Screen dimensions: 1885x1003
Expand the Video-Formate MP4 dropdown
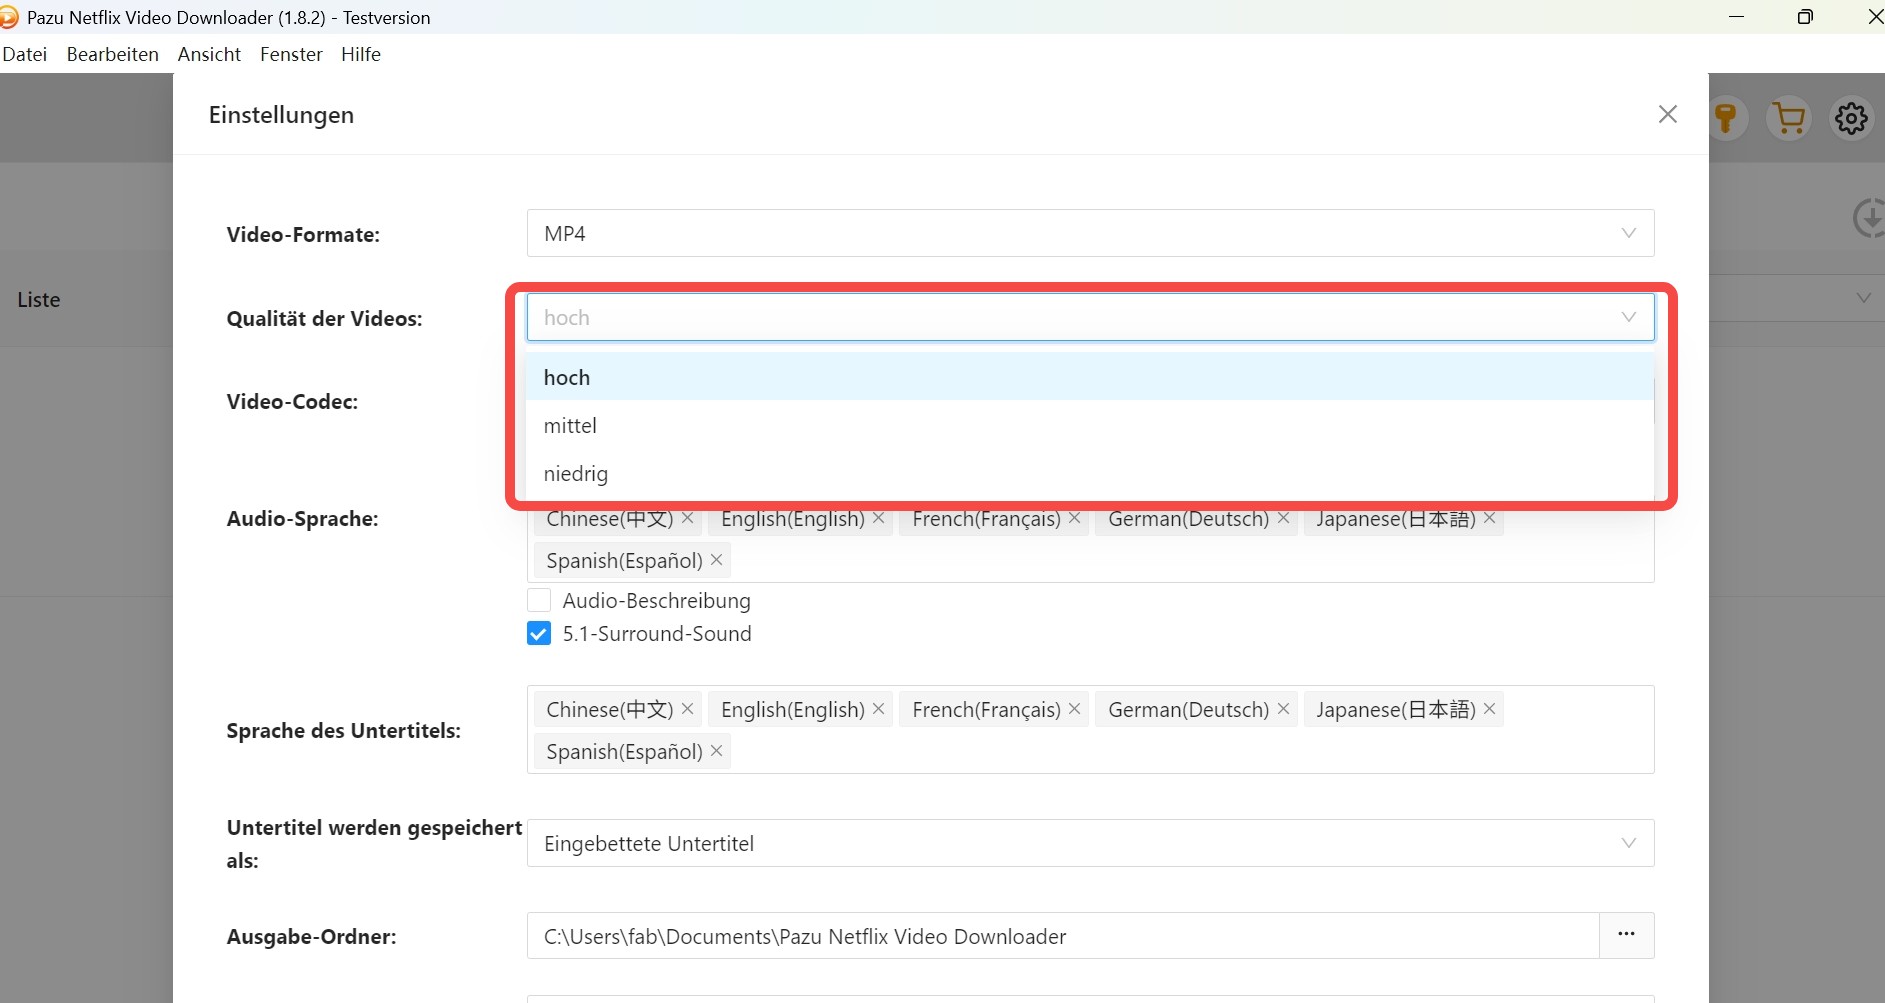(1090, 233)
